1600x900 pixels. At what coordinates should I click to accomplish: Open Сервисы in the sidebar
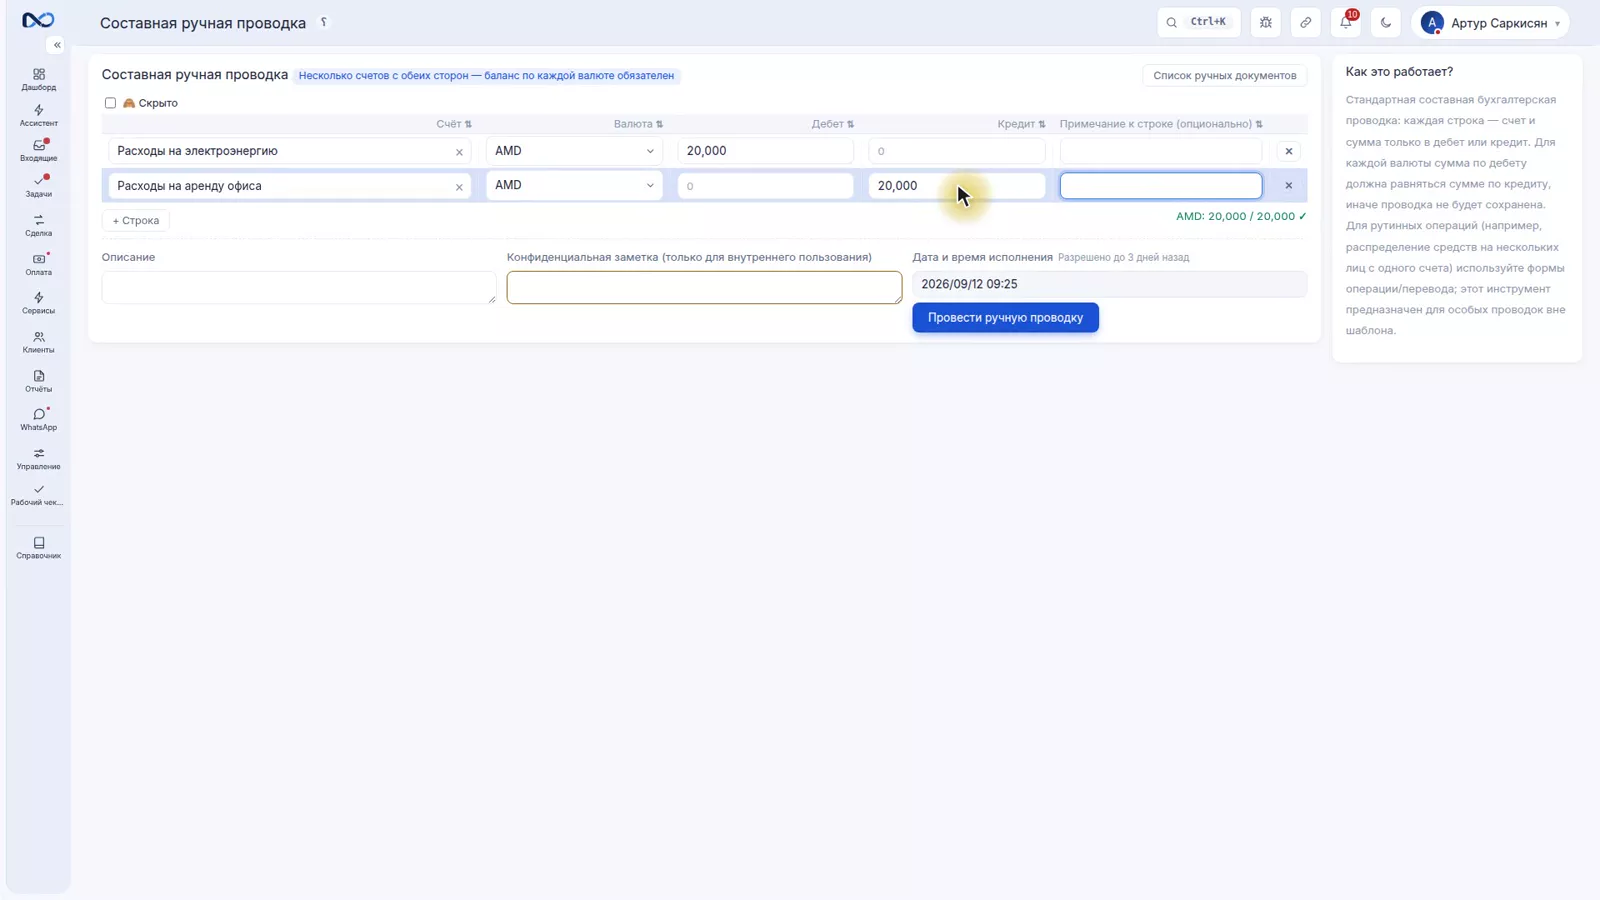(39, 303)
